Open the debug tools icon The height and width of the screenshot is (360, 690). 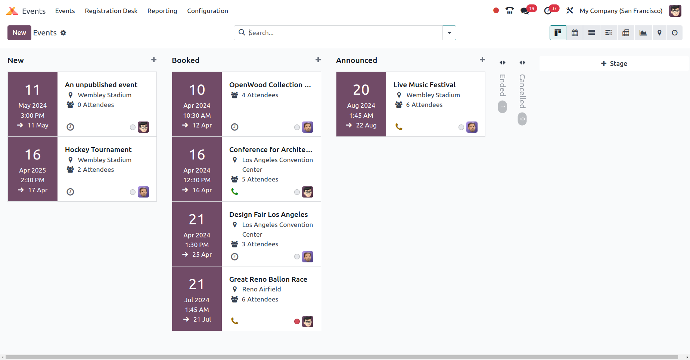click(x=569, y=11)
